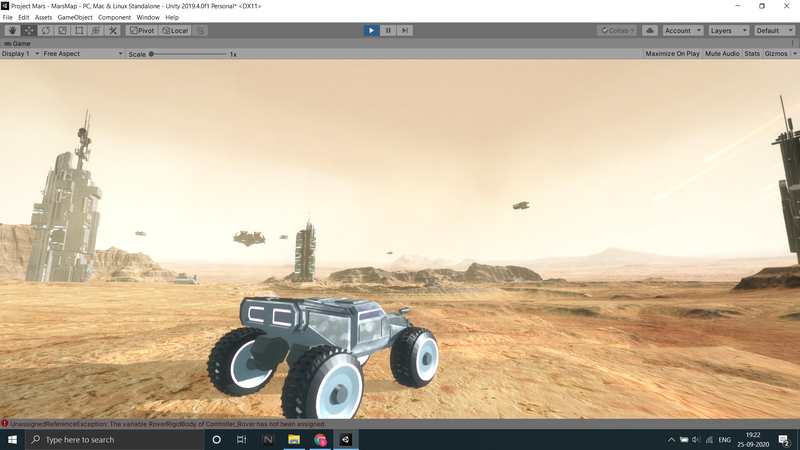Open the Component menu

tap(114, 17)
